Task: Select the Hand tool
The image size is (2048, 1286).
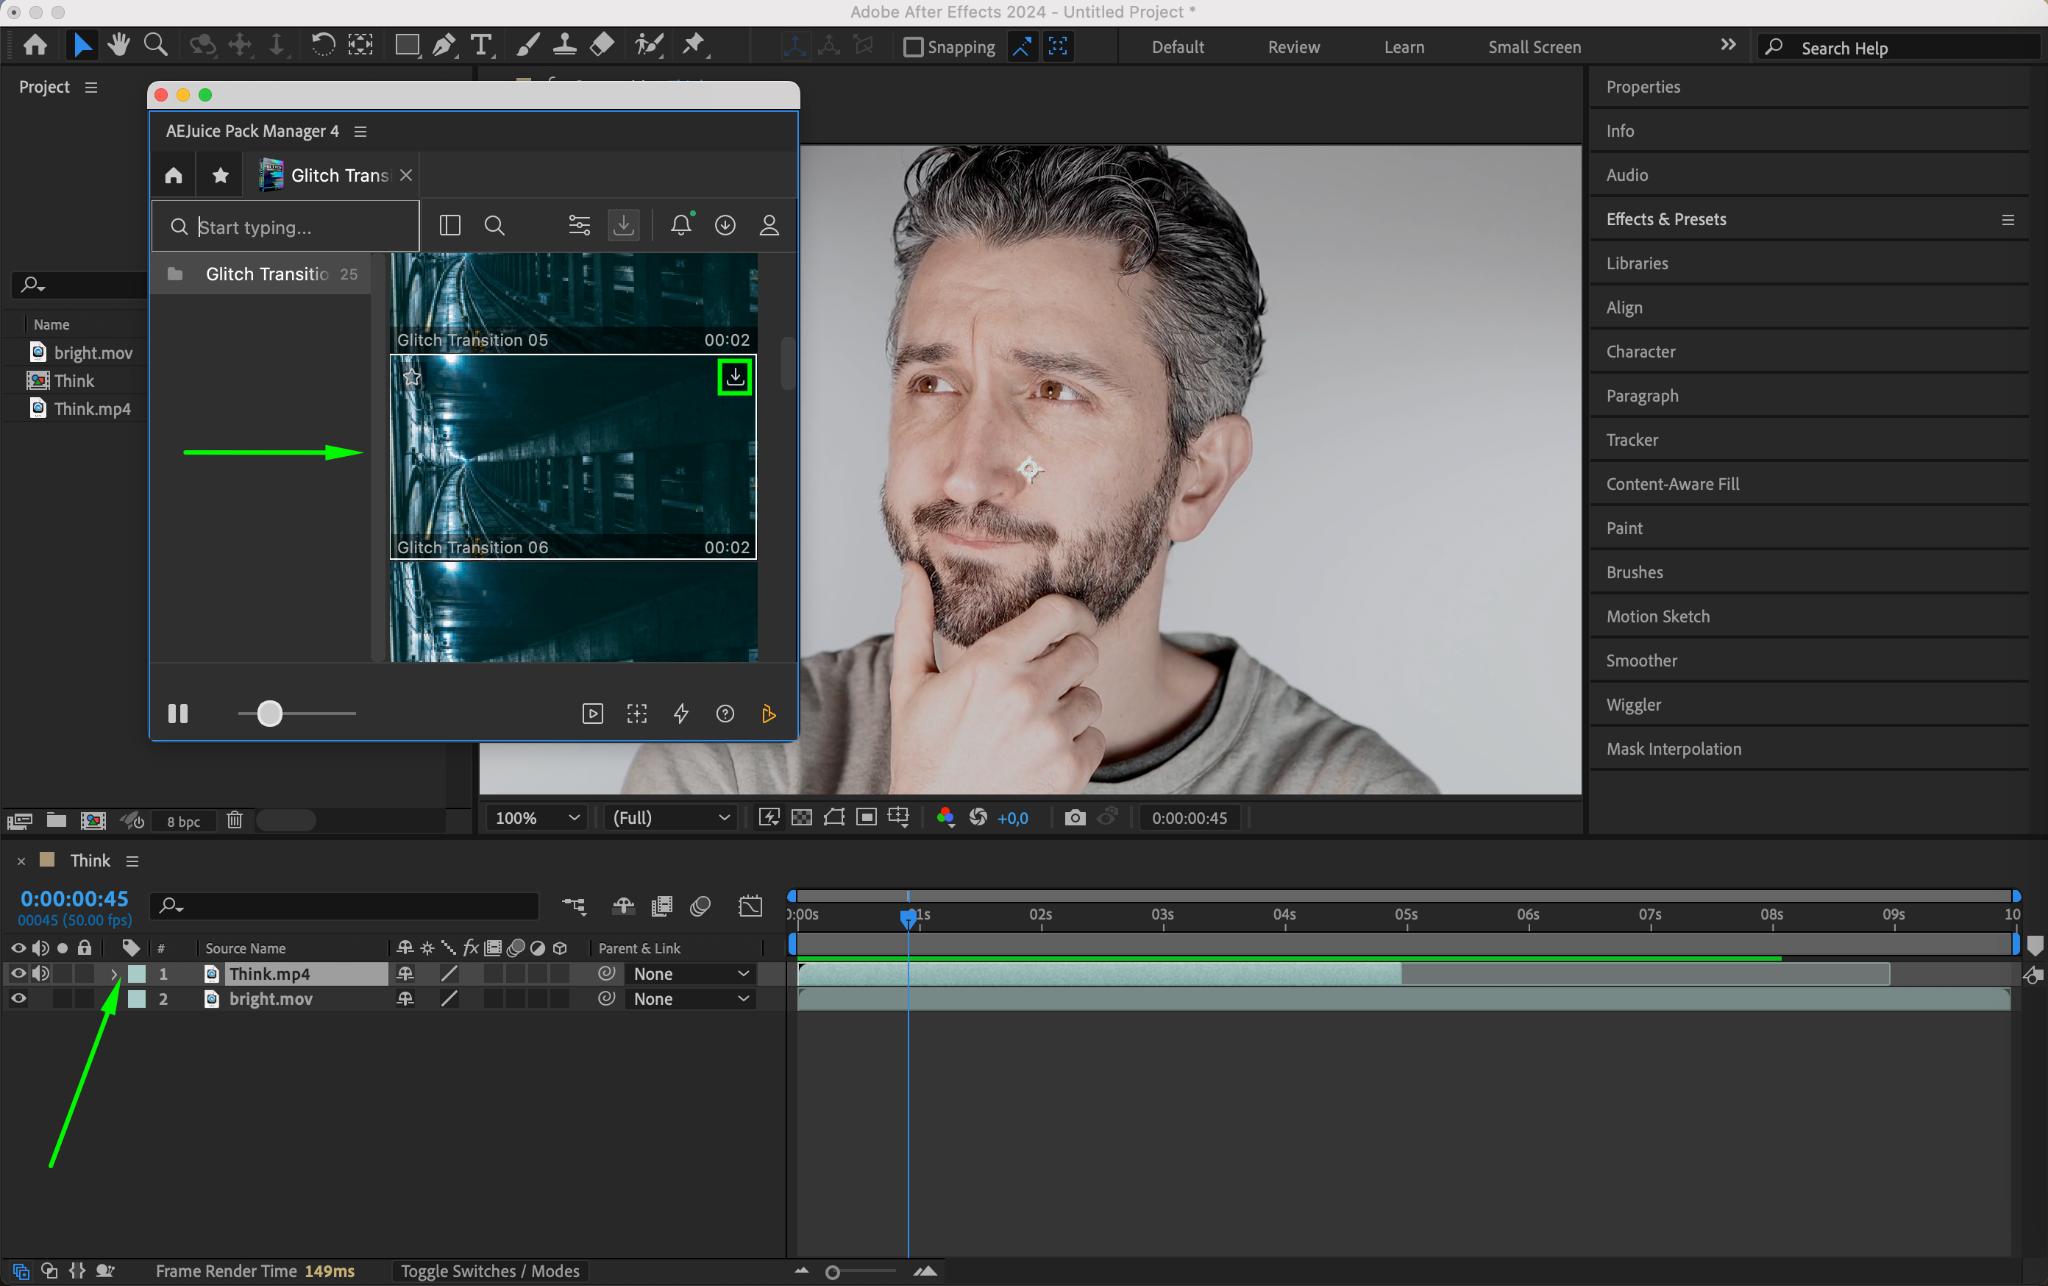Action: click(x=119, y=45)
